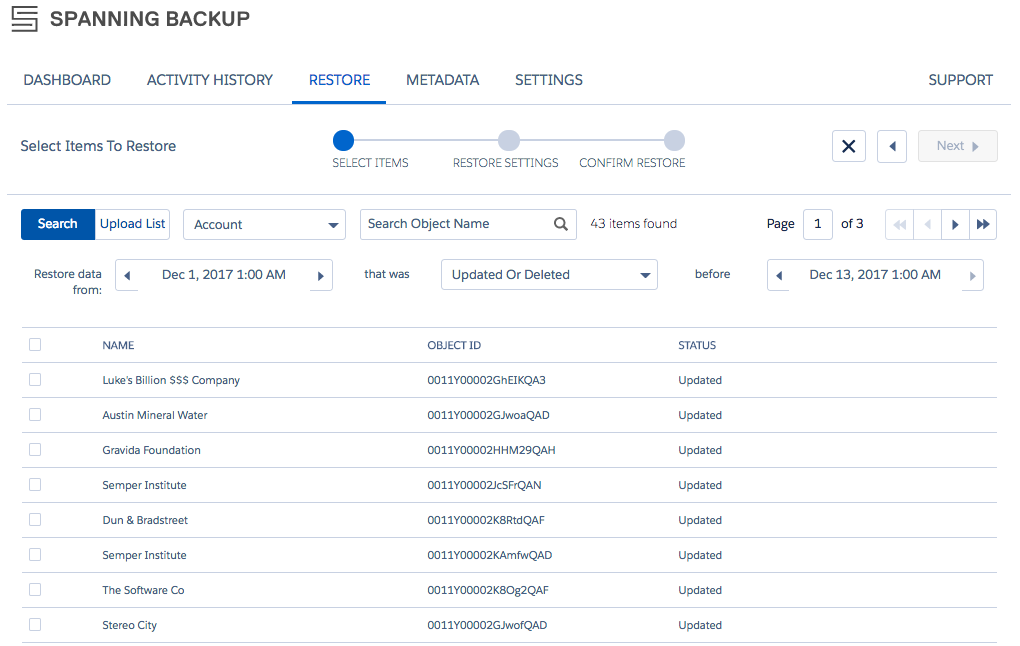
Task: Open the Account object type dropdown
Action: (x=264, y=224)
